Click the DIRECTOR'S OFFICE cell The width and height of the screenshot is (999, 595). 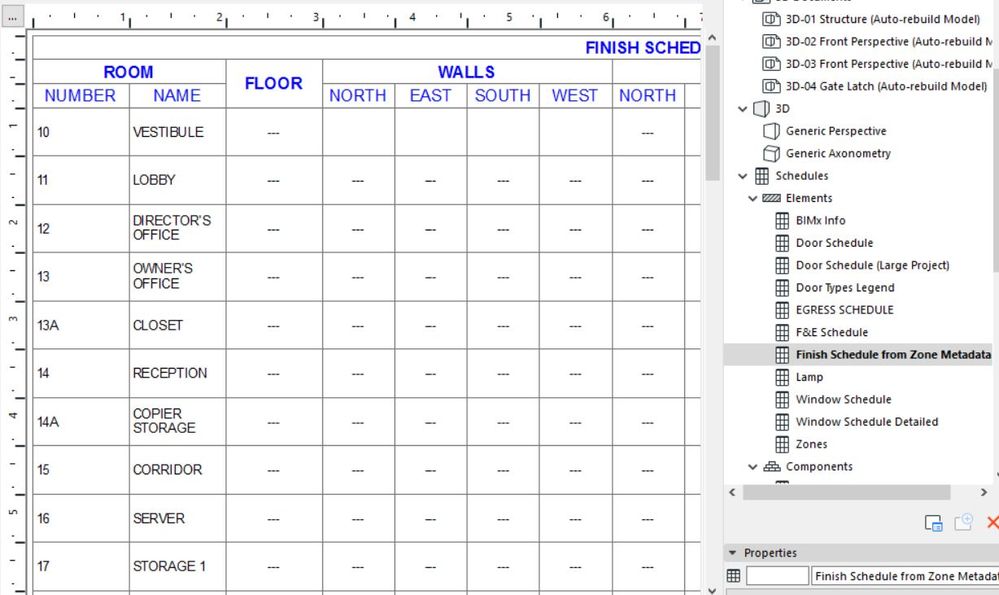coord(177,228)
